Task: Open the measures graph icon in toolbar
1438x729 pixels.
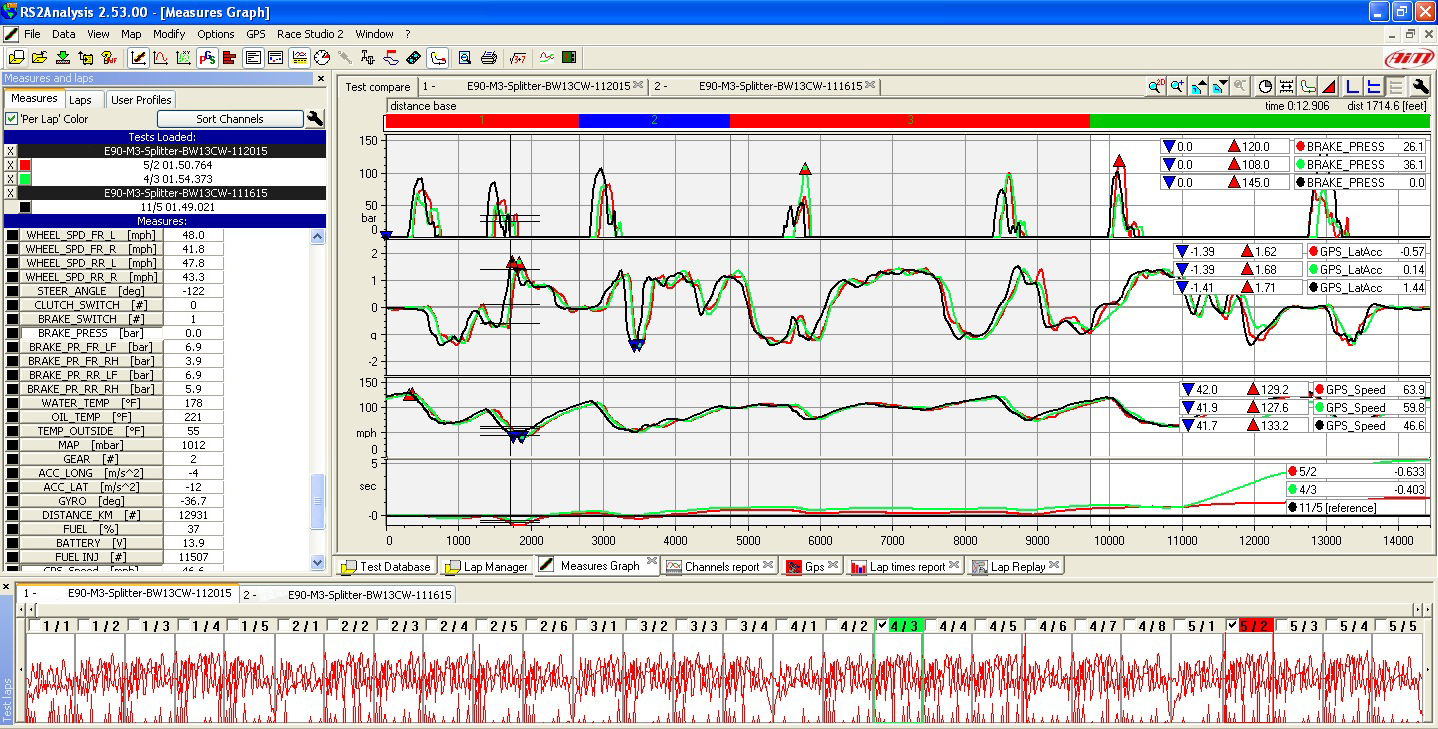Action: click(x=139, y=57)
